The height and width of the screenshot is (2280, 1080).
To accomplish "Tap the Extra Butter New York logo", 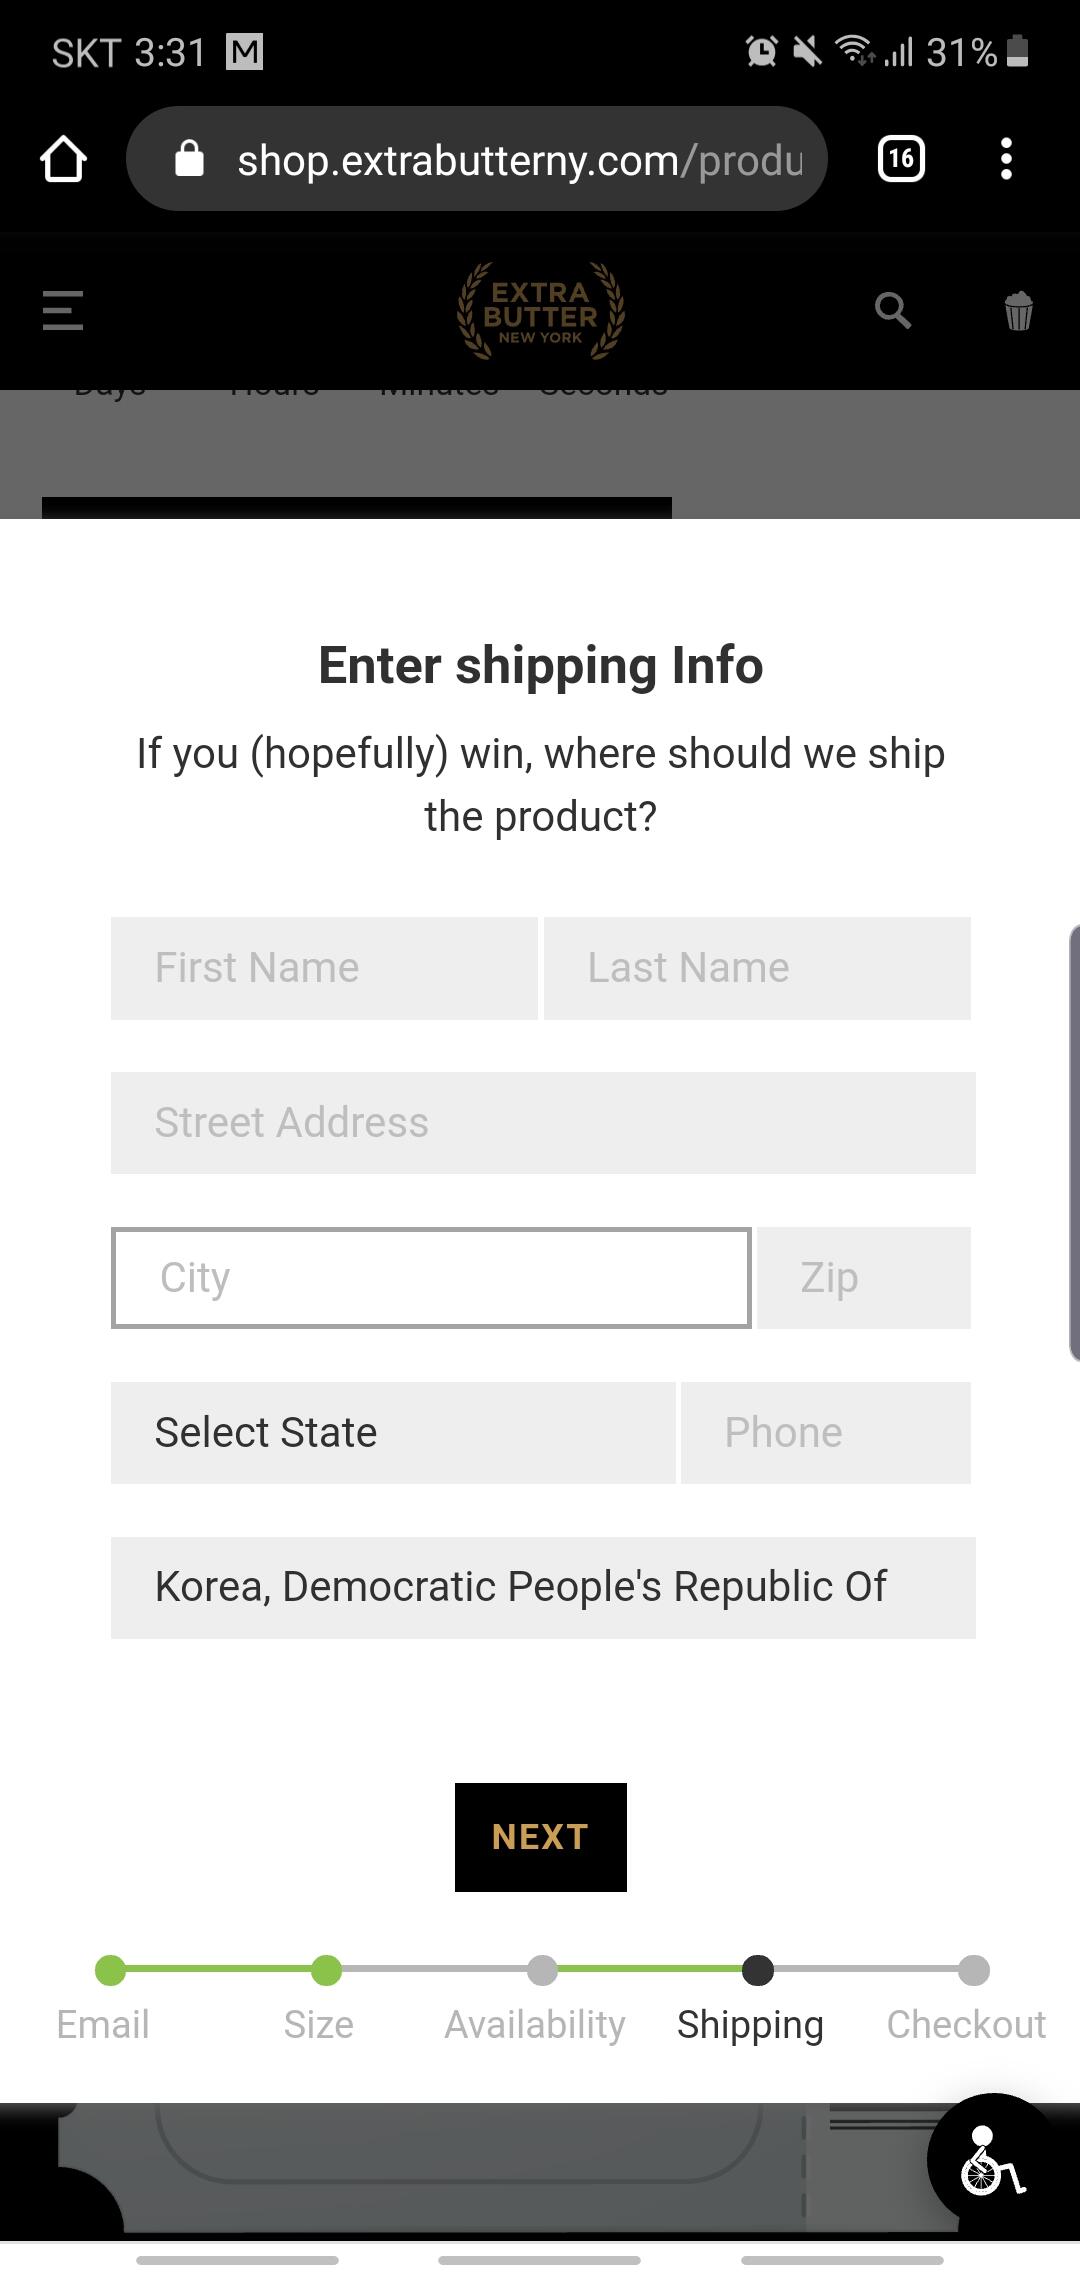I will click(540, 312).
